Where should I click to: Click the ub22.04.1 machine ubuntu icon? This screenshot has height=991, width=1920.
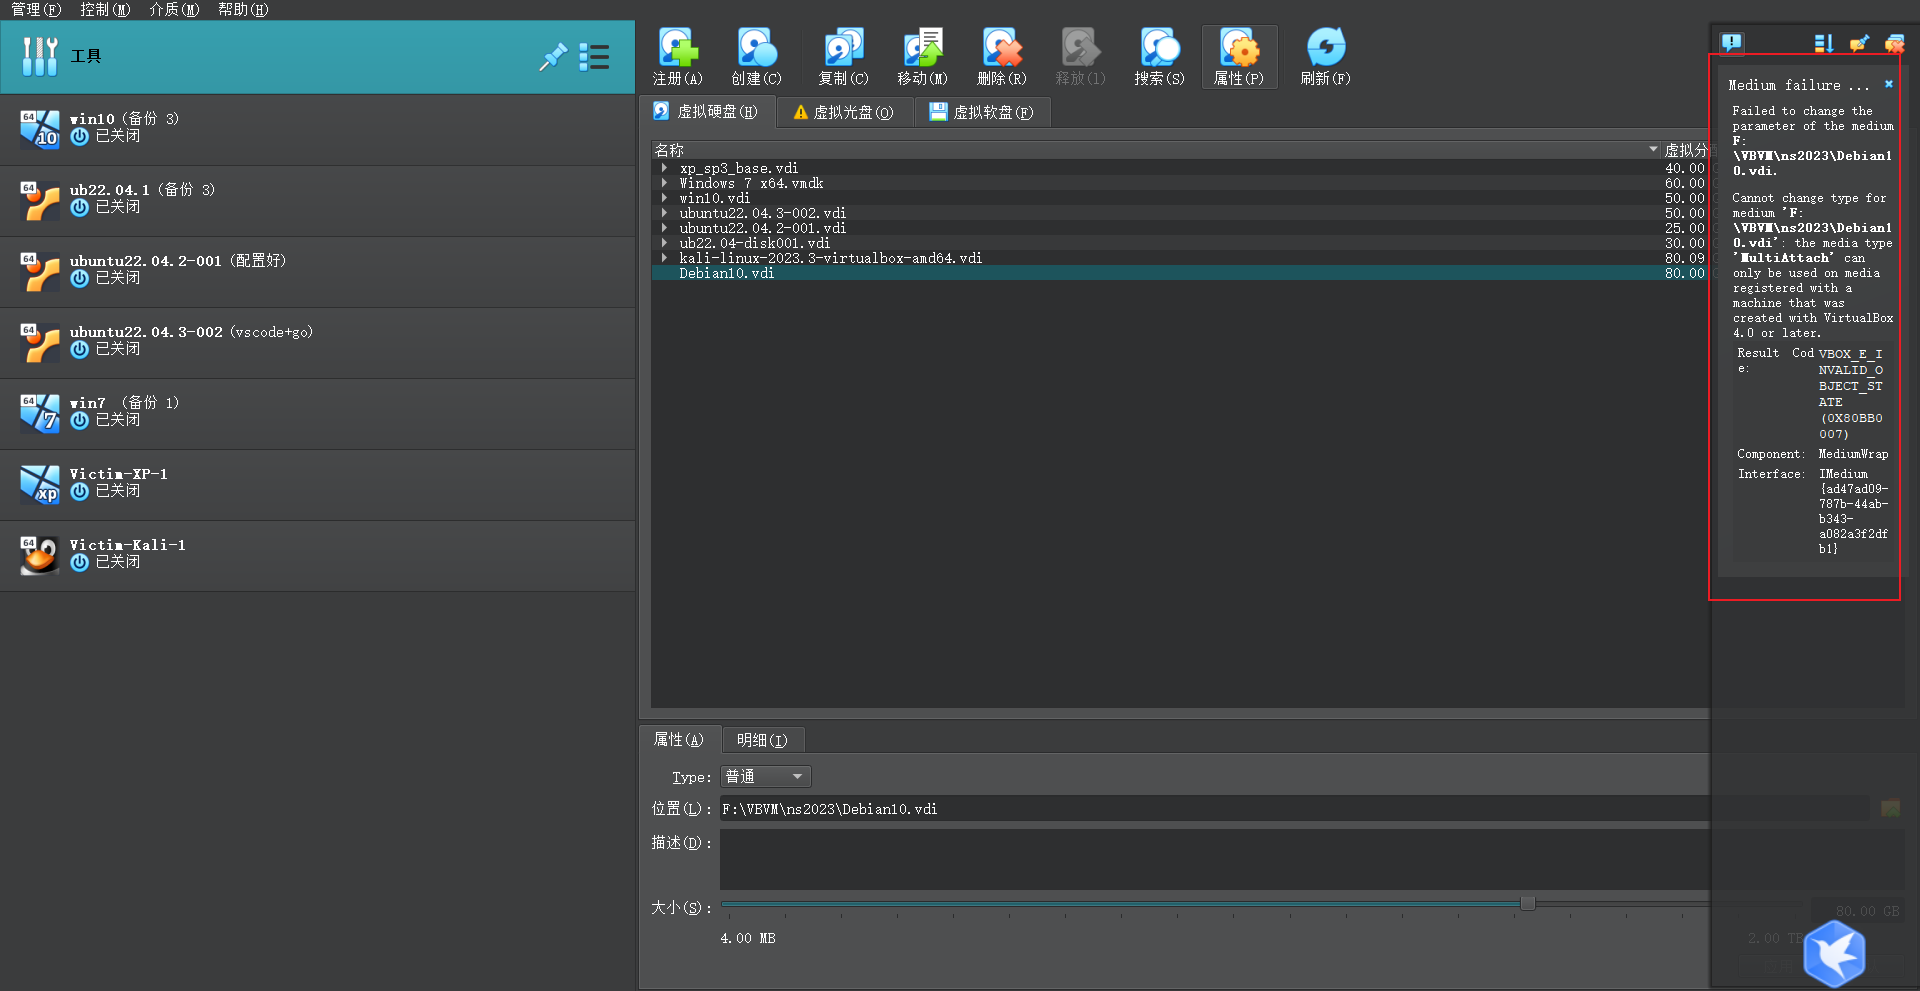tap(40, 201)
